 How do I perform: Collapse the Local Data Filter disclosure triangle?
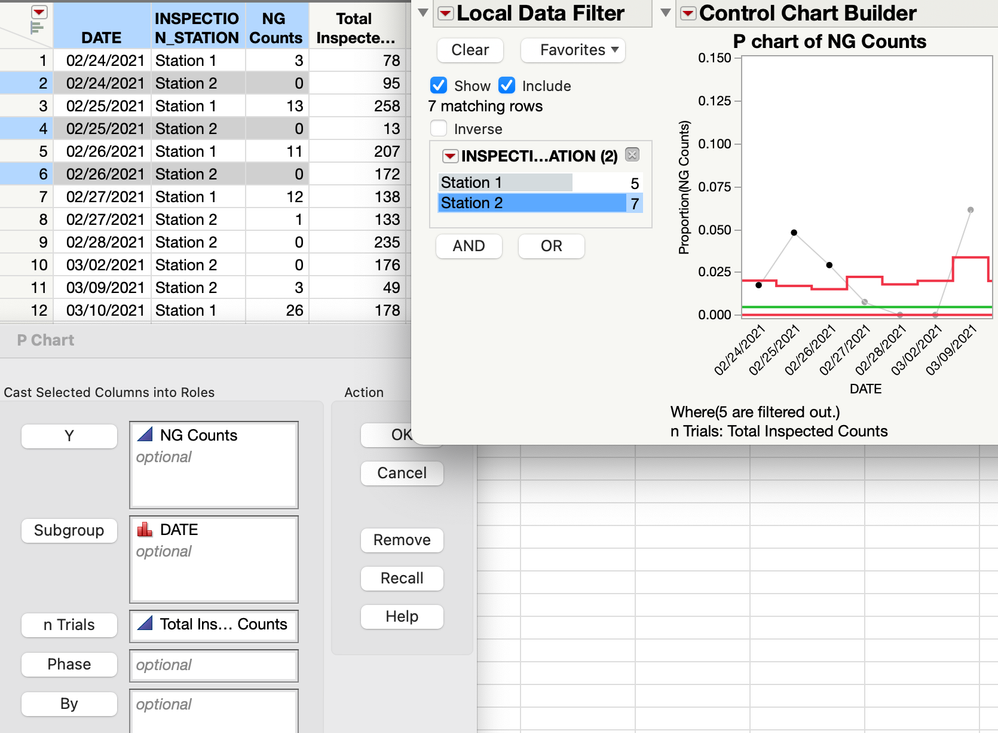(423, 13)
